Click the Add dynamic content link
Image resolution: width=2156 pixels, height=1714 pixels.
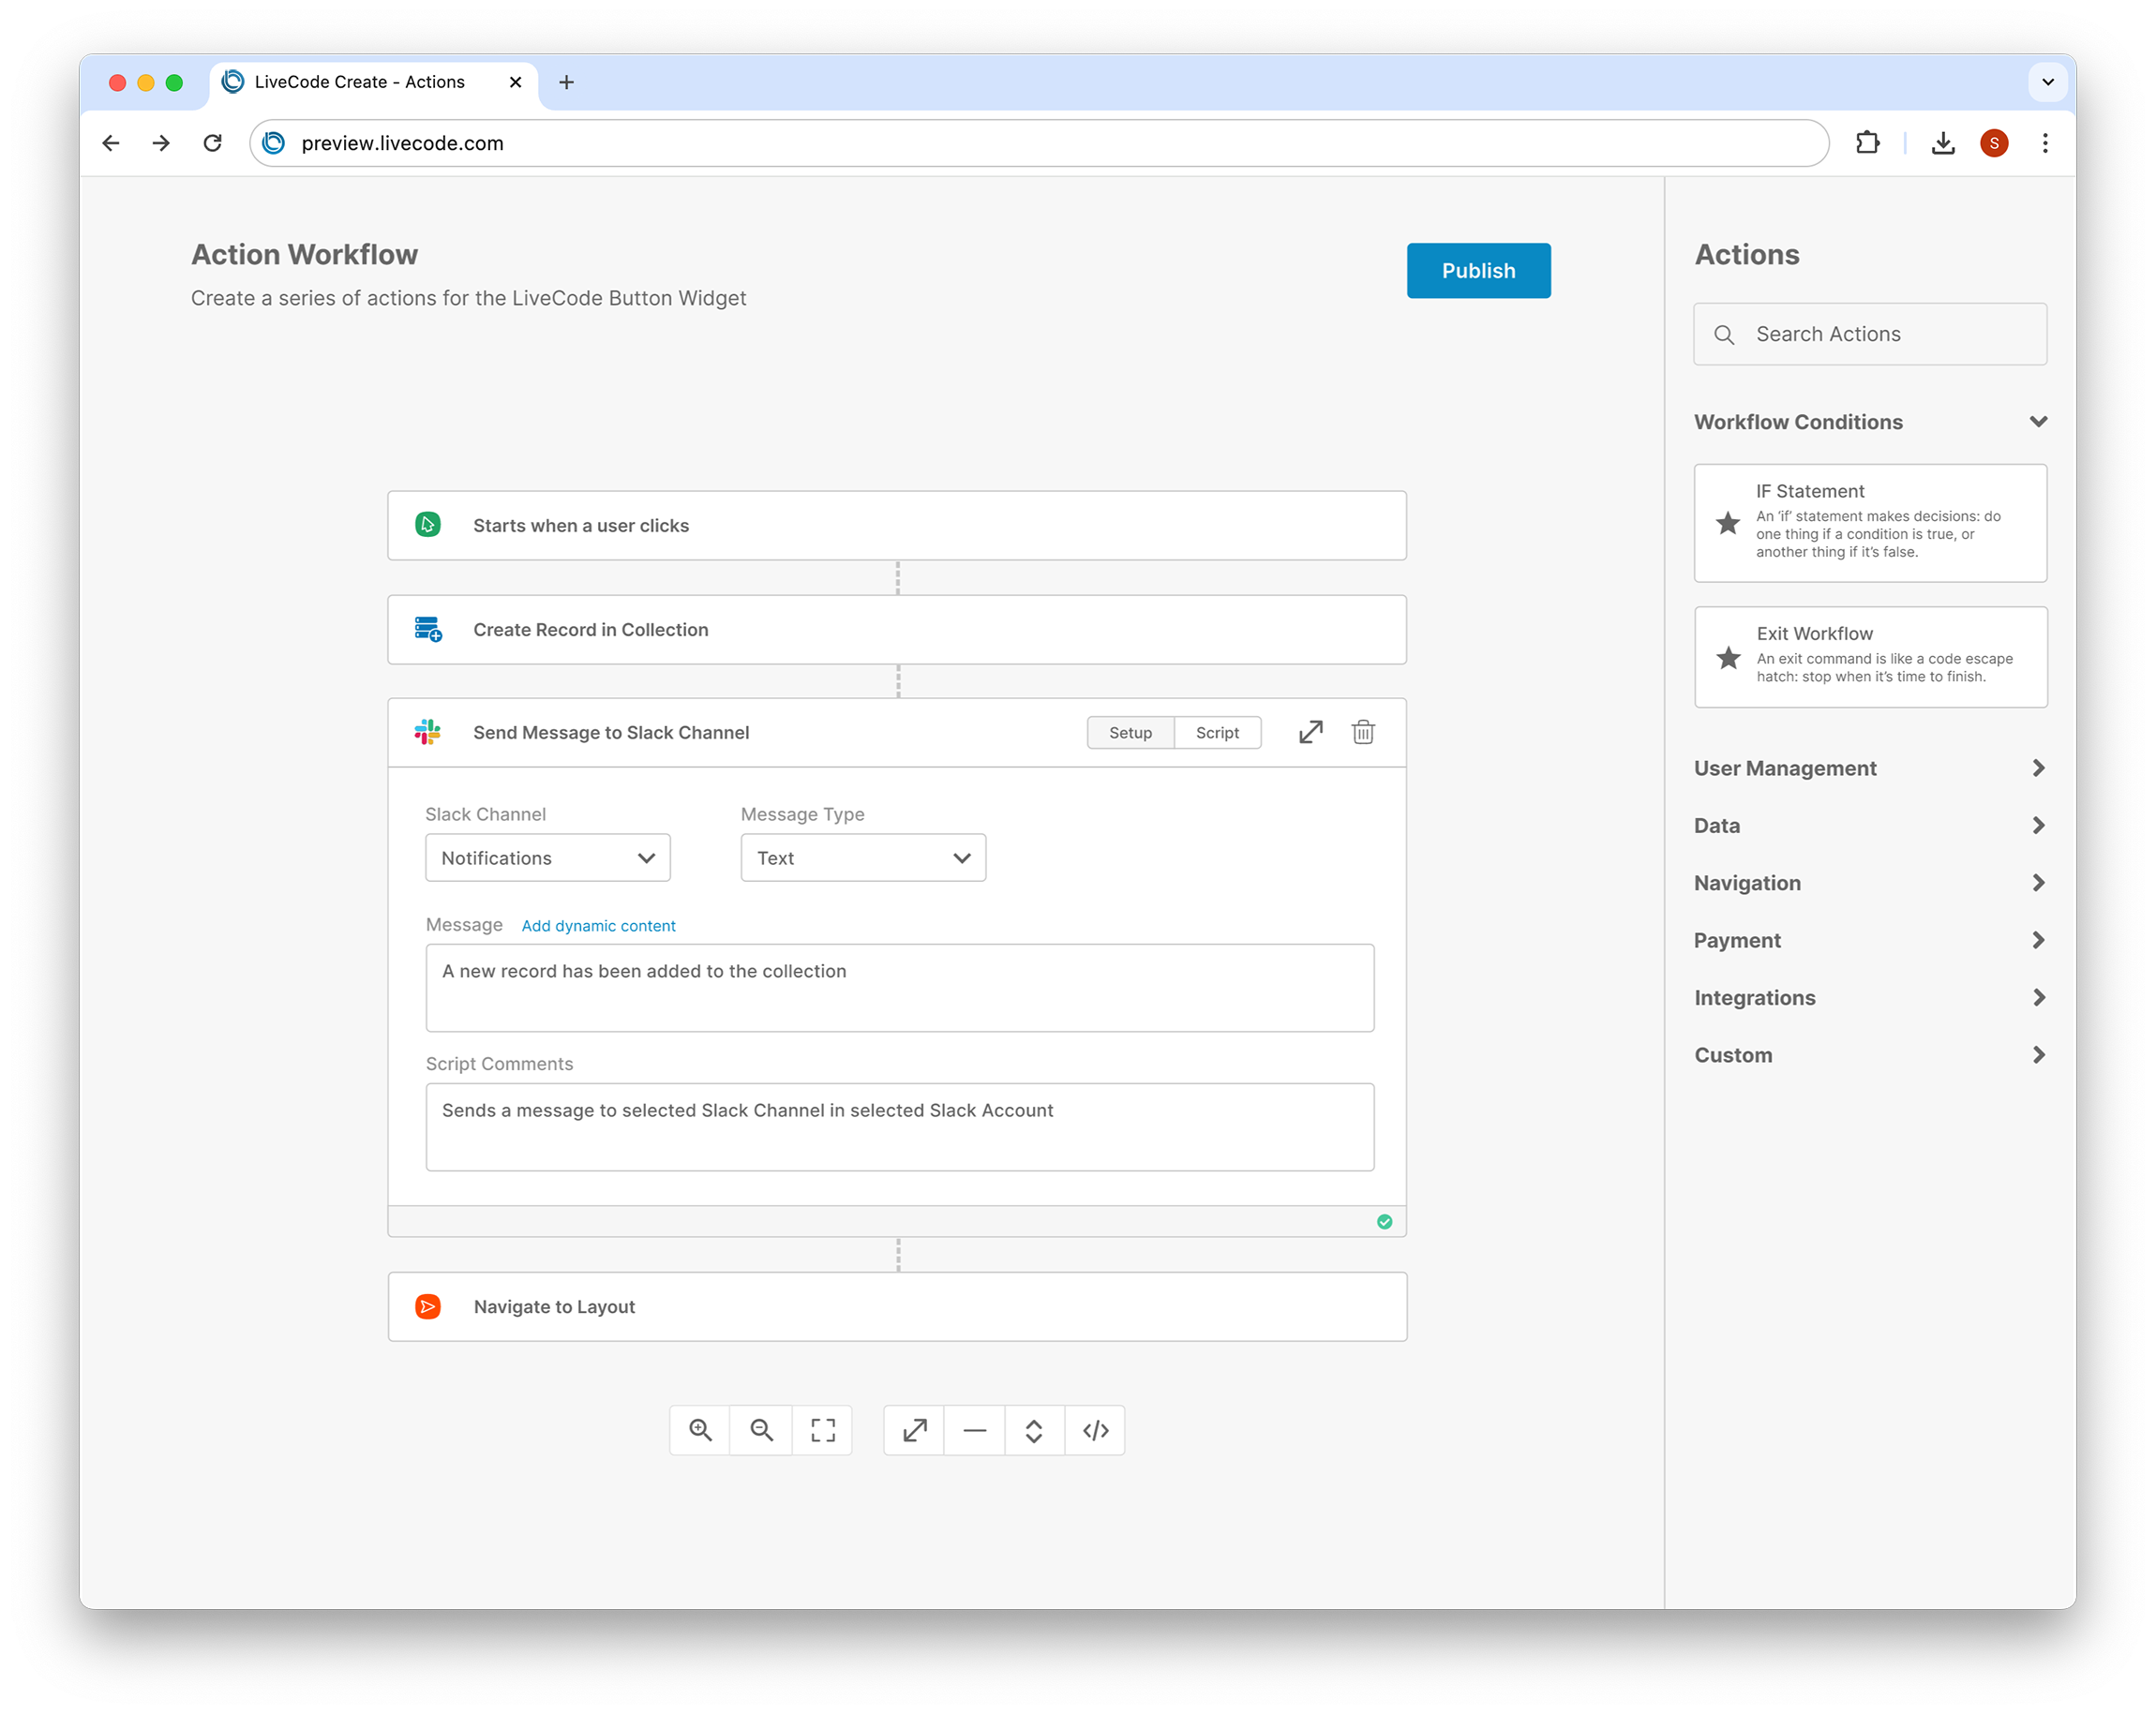pyautogui.click(x=598, y=926)
